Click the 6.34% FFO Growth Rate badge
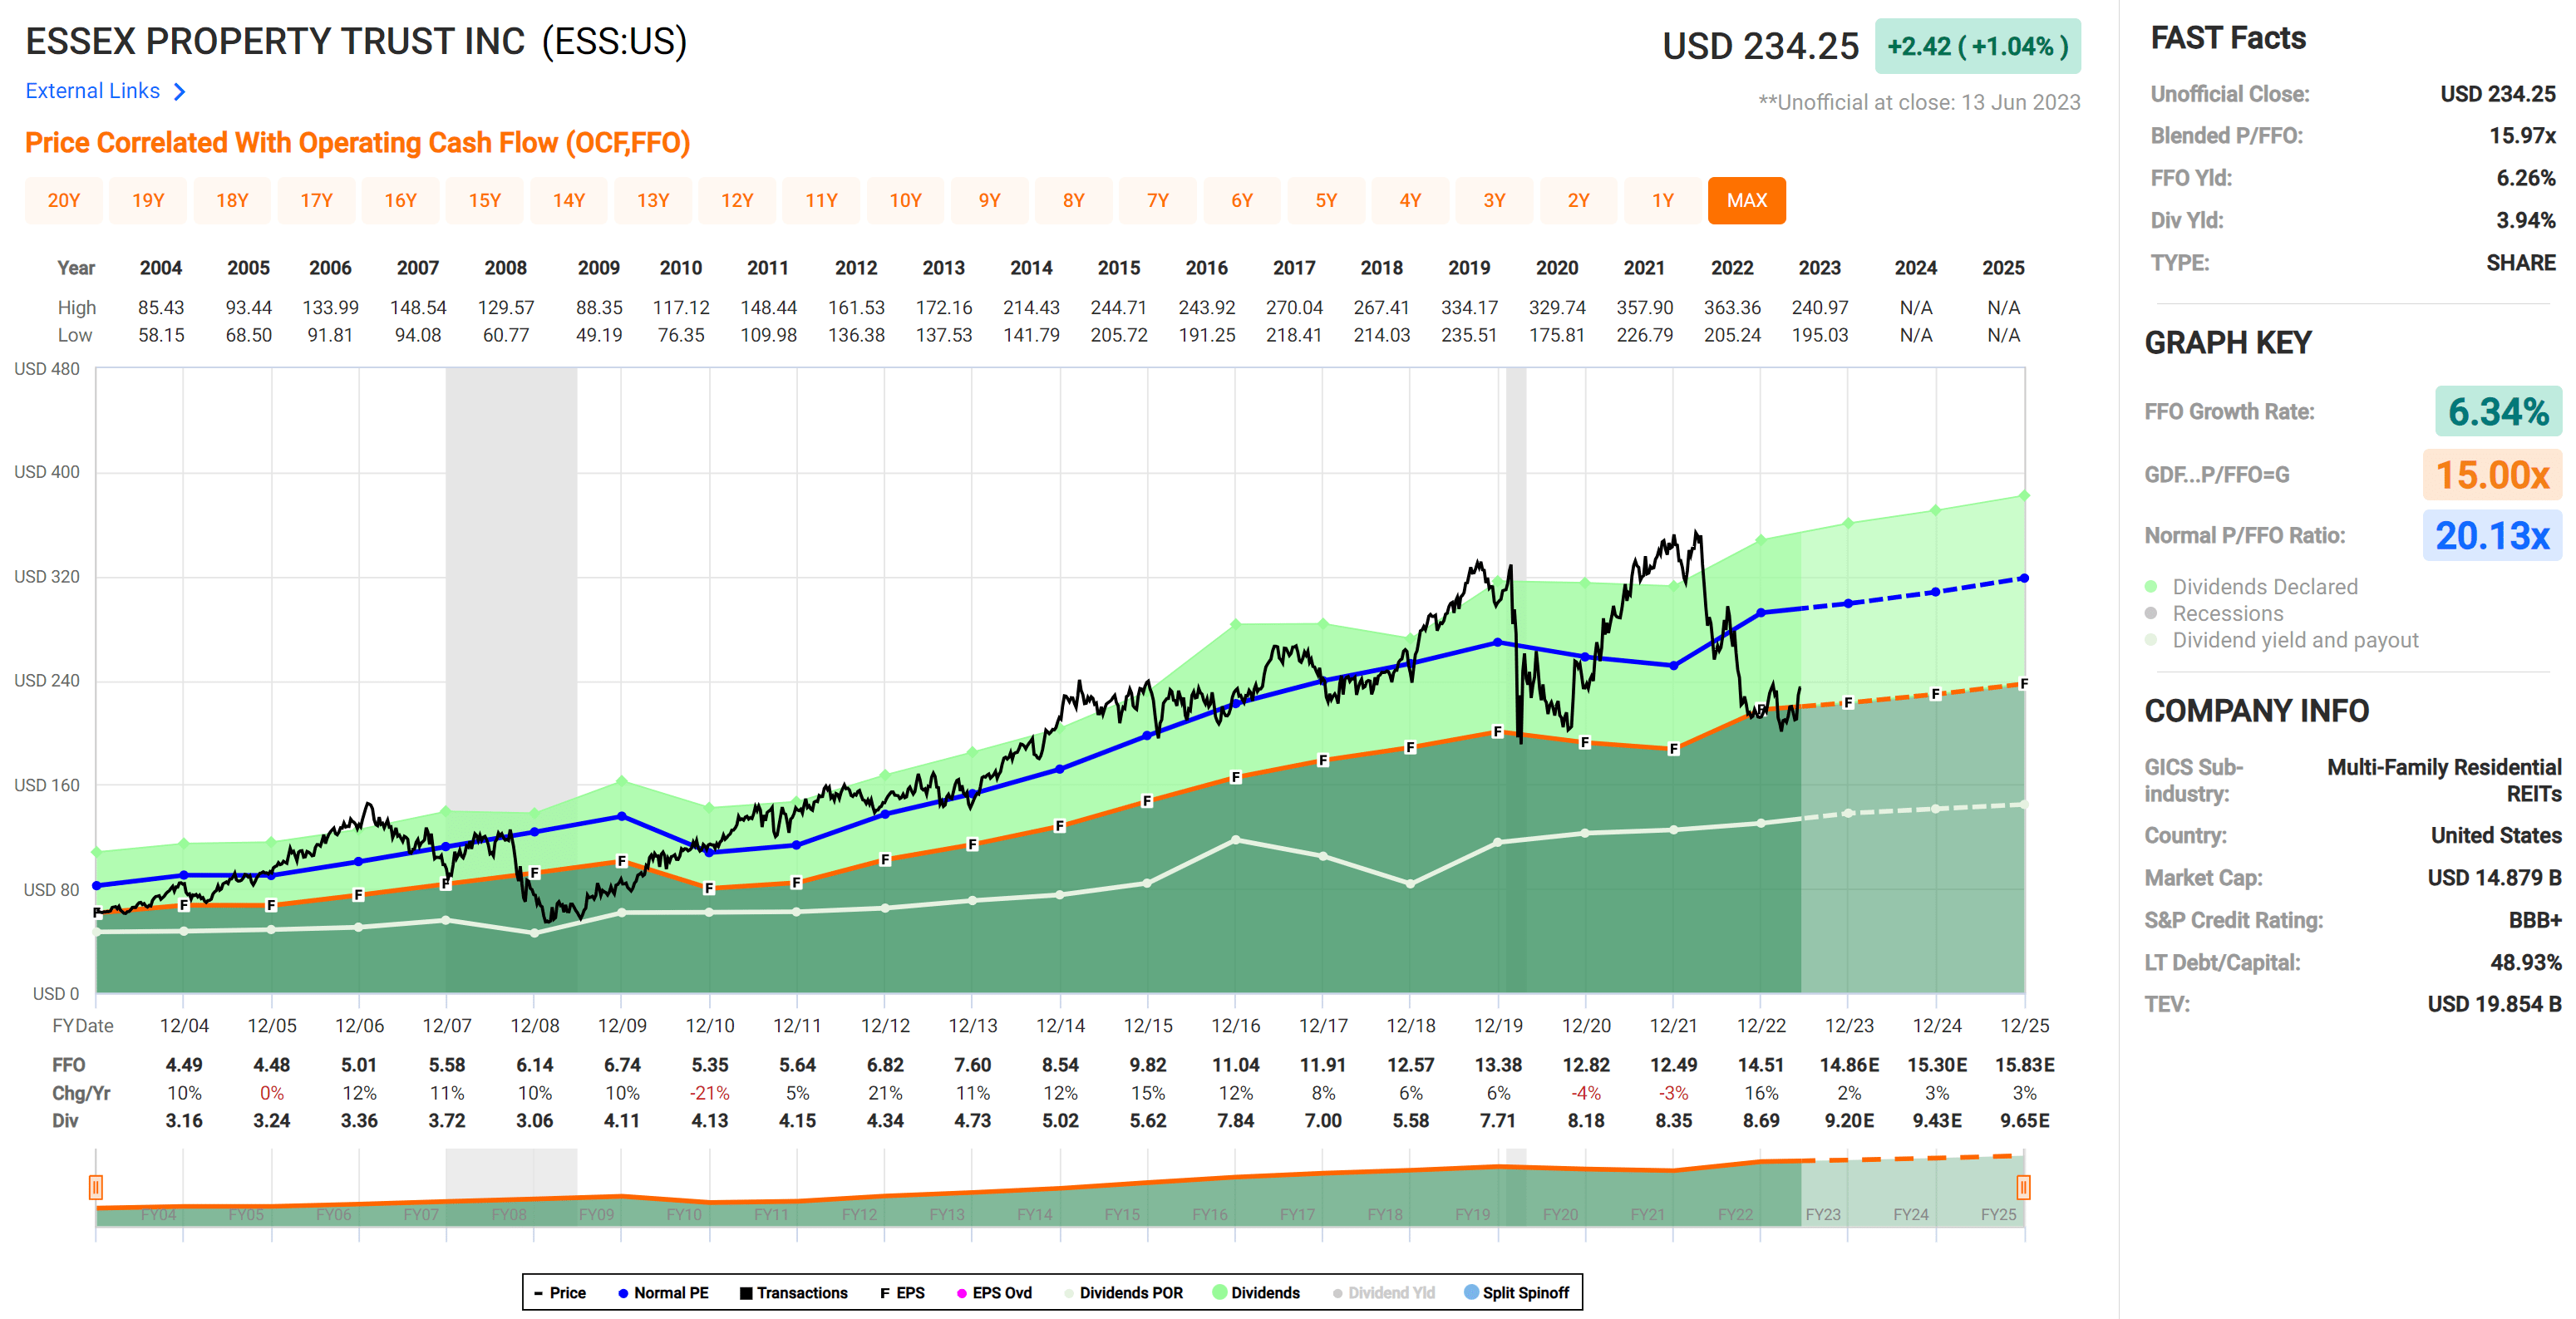The width and height of the screenshot is (2576, 1319). pos(2498,411)
